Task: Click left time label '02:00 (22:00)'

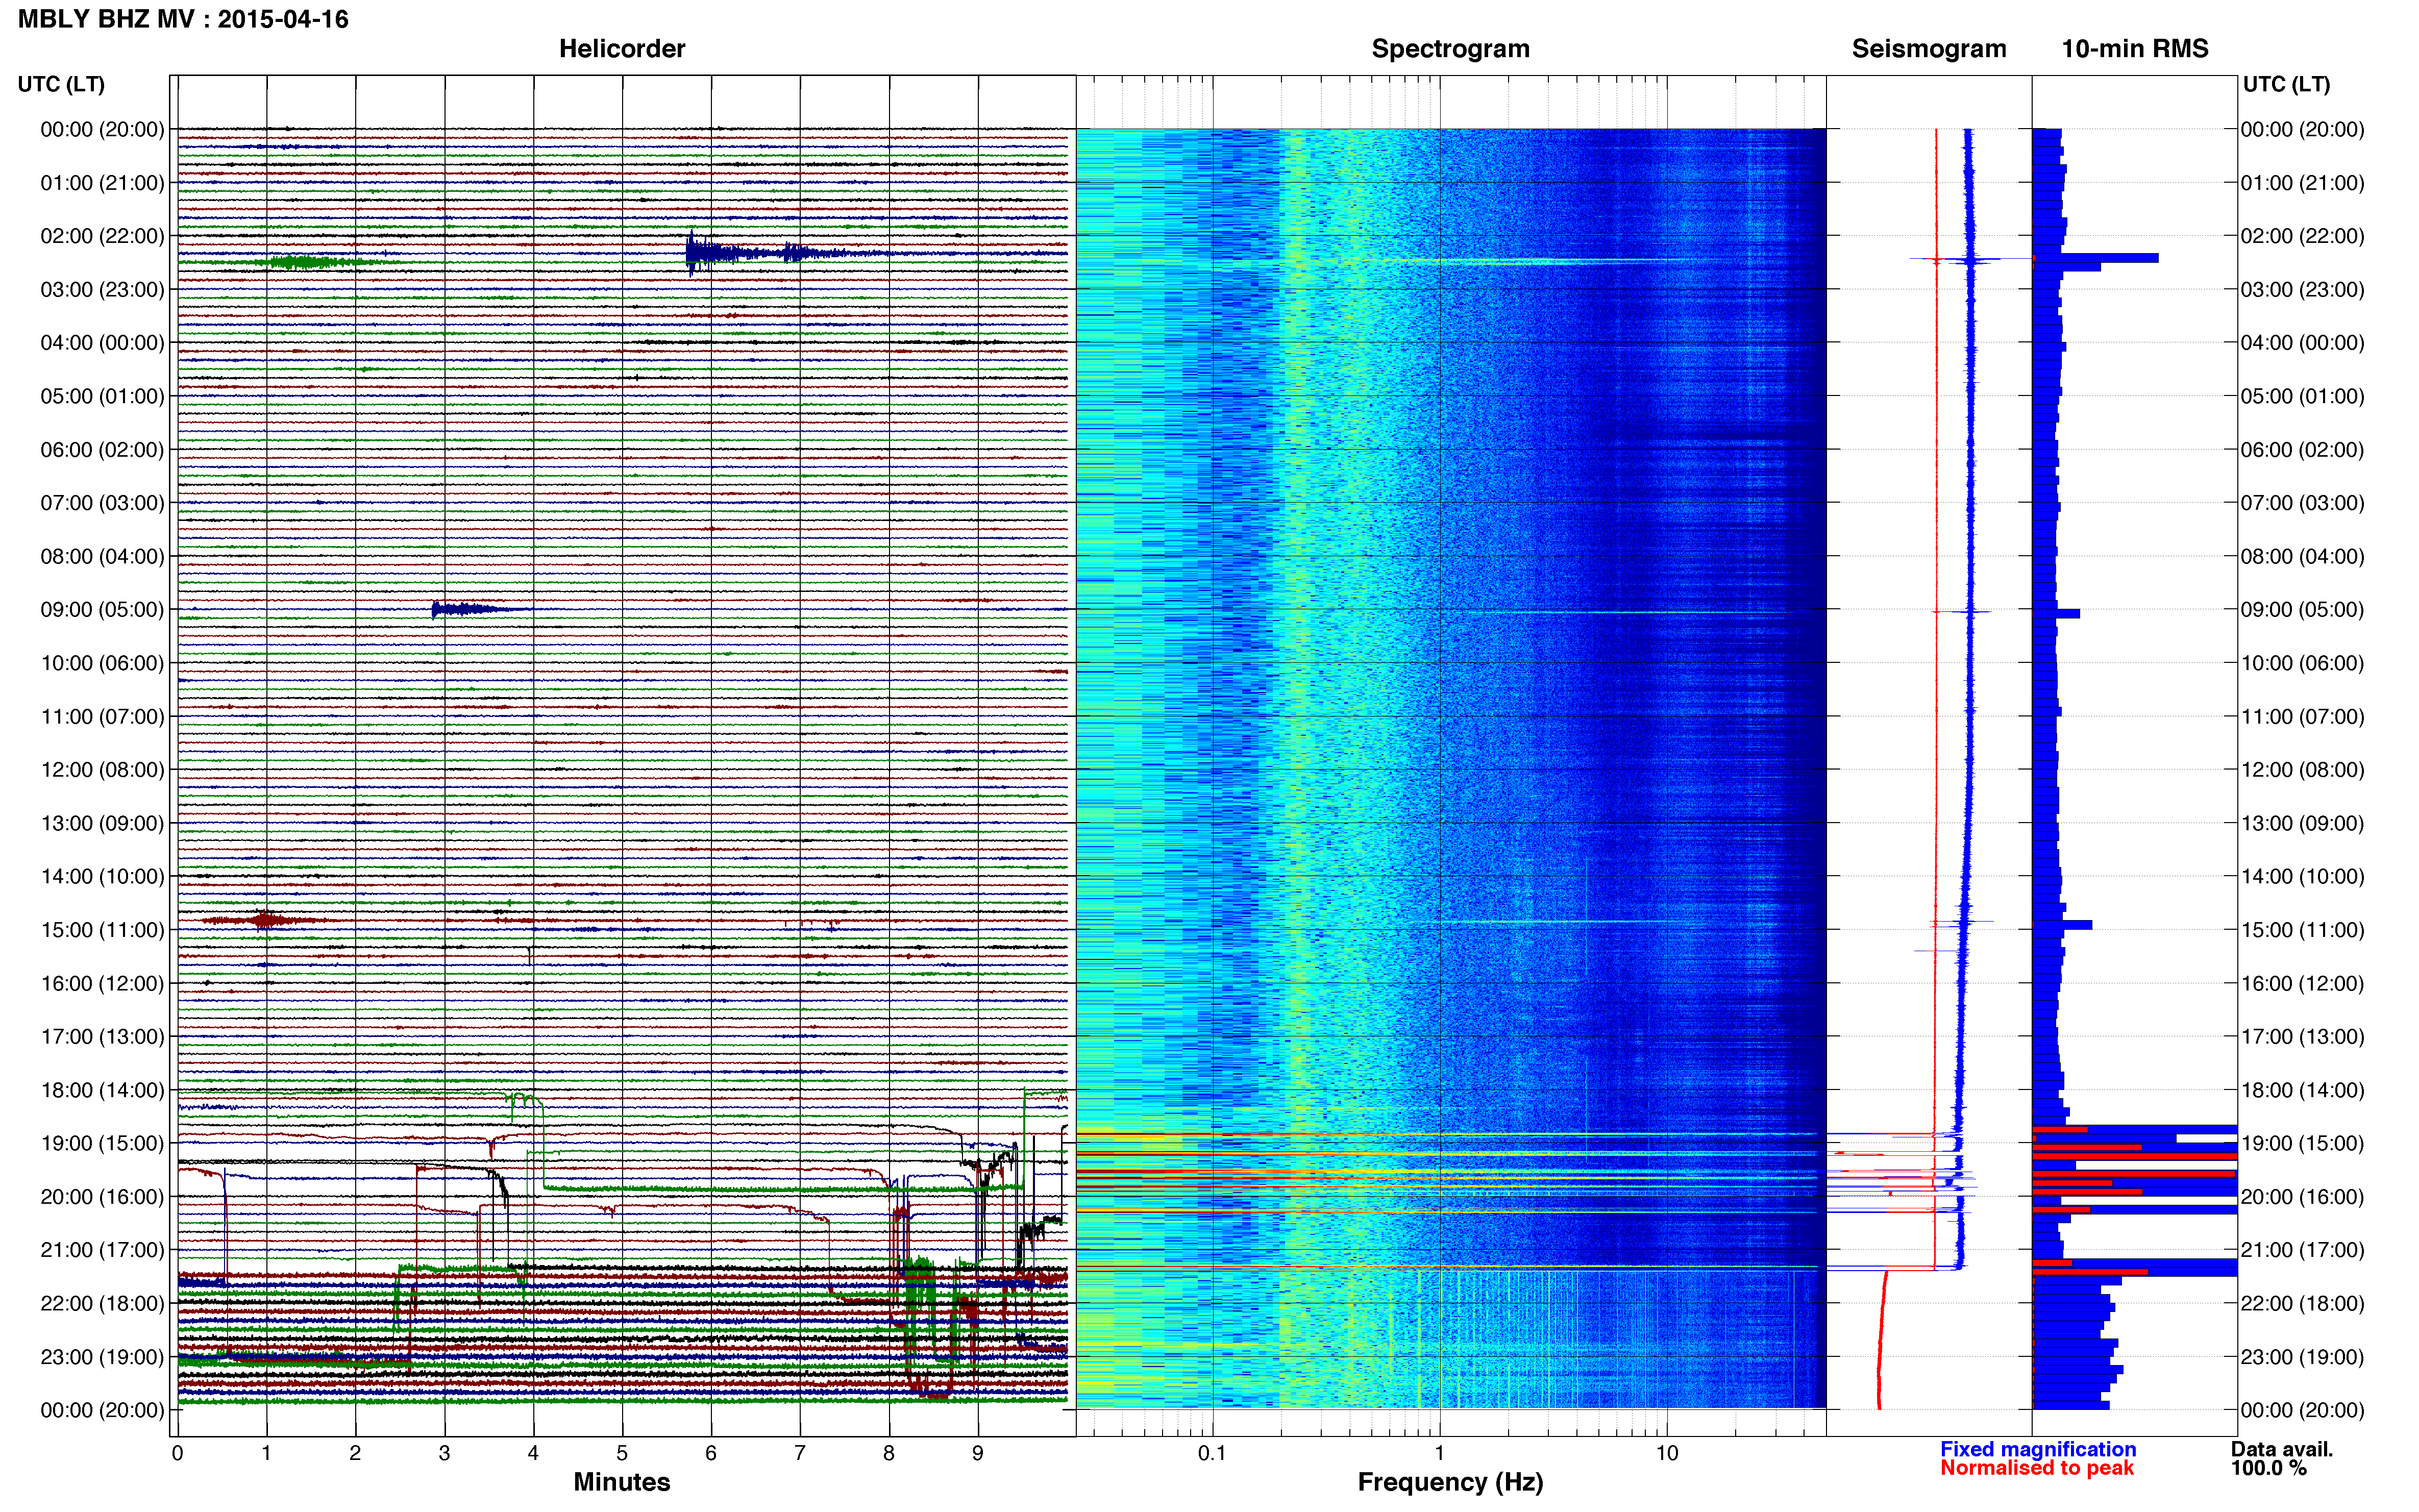Action: (102, 236)
